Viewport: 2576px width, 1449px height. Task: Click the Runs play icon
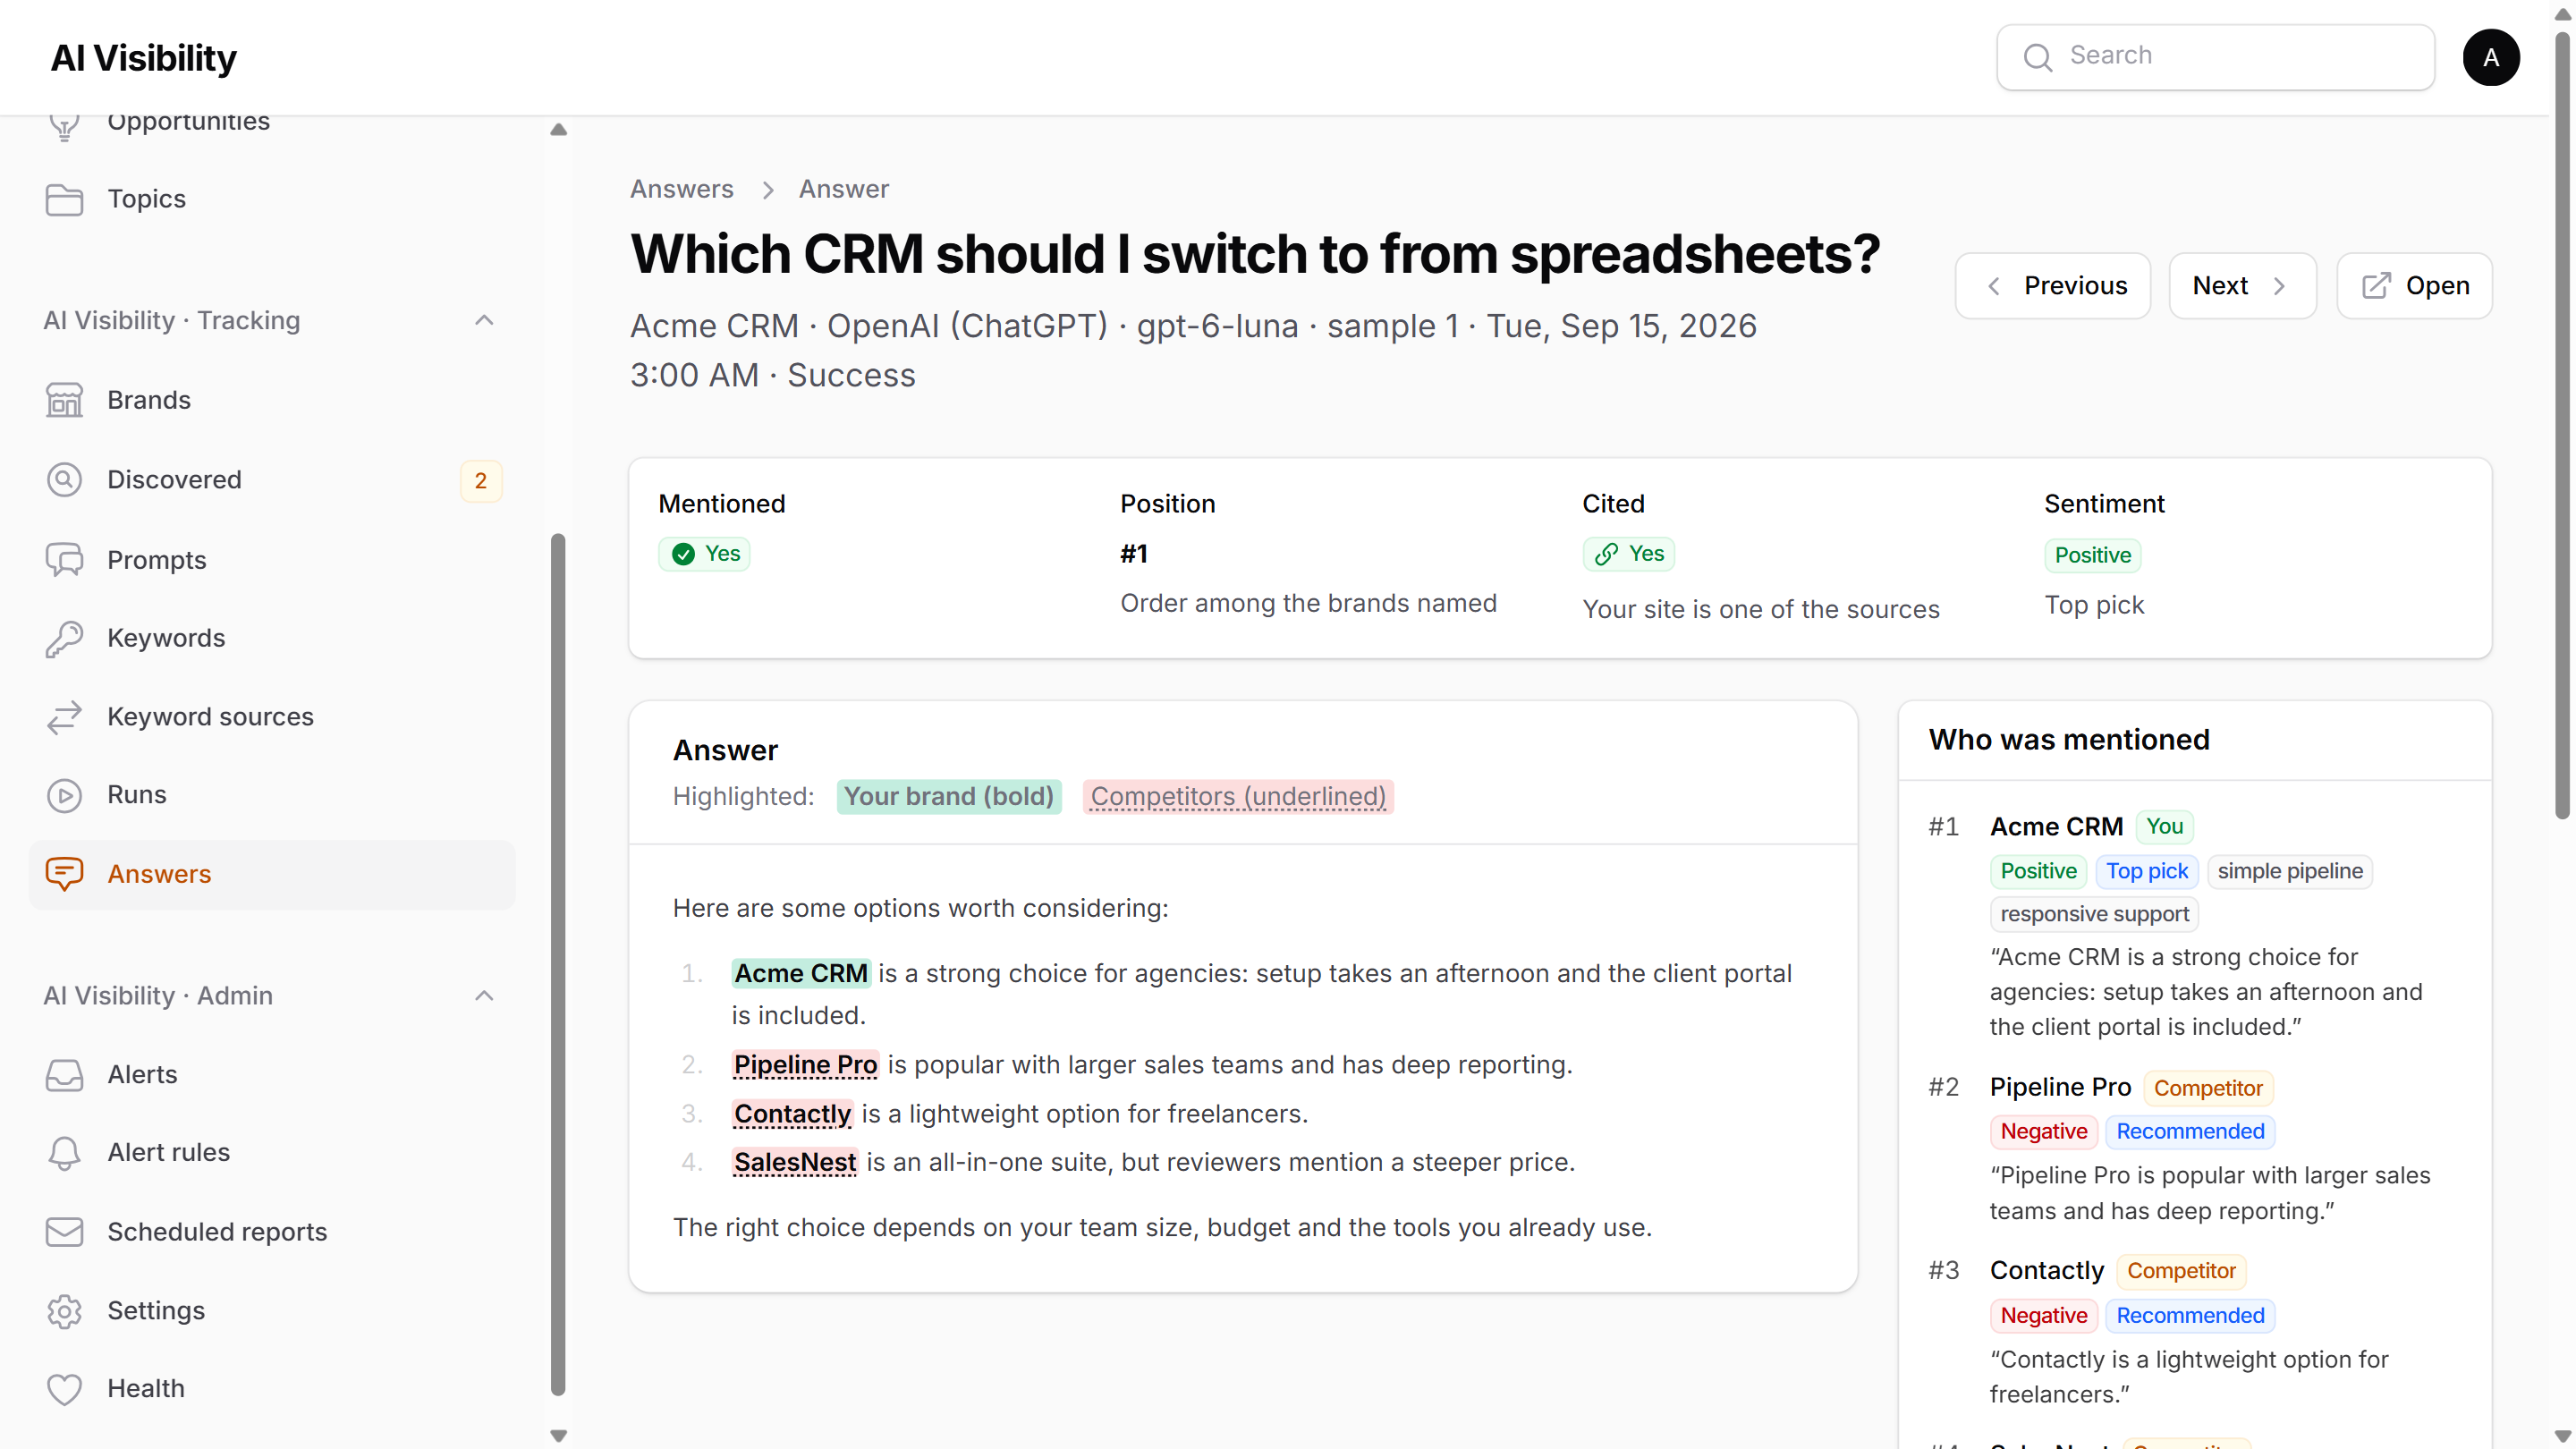64,795
